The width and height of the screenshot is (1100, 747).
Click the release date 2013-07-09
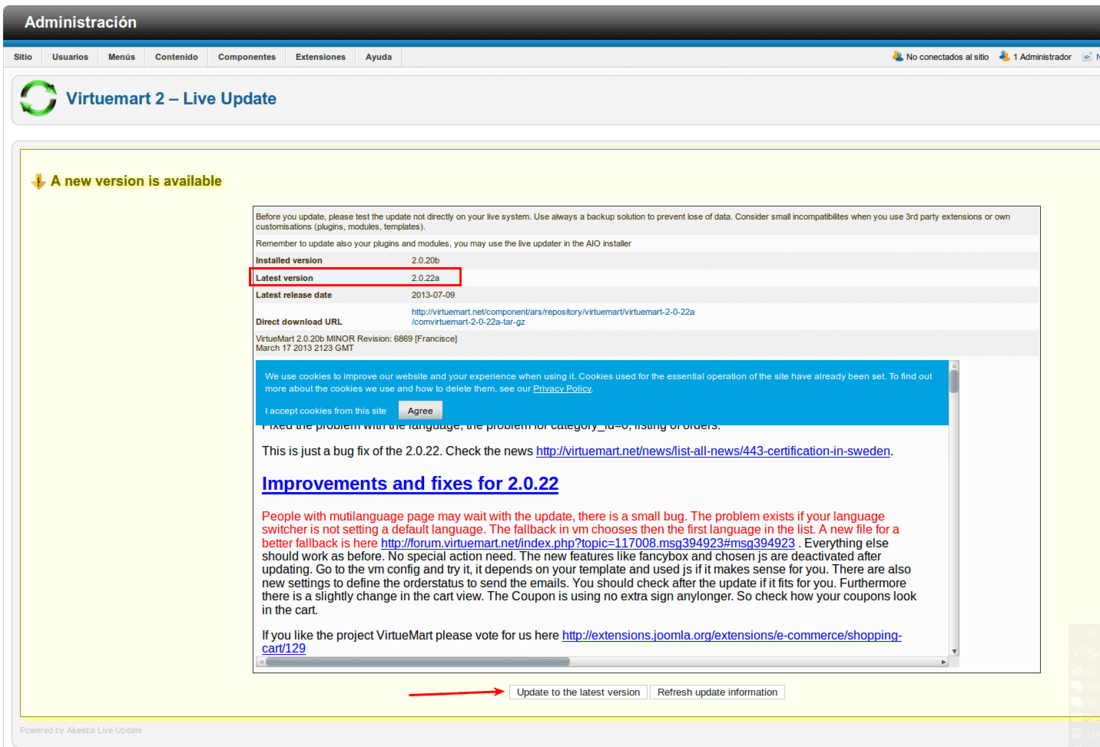point(433,295)
